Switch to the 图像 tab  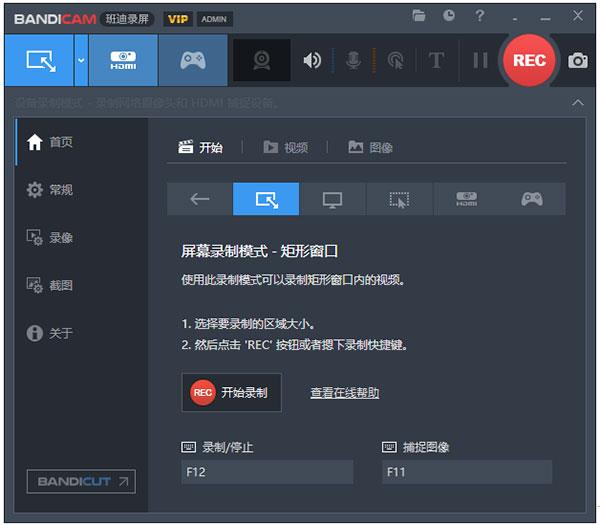pyautogui.click(x=370, y=147)
